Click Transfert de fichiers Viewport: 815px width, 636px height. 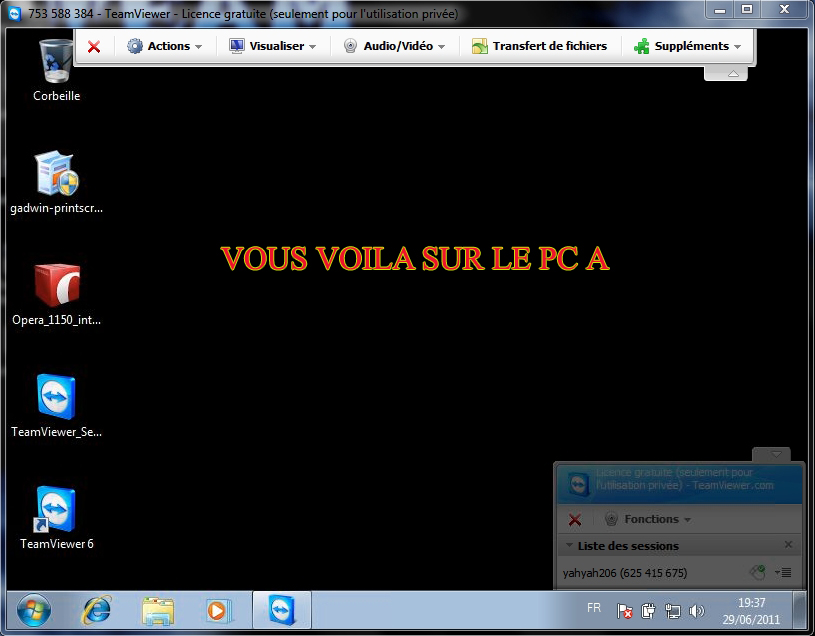click(x=540, y=46)
